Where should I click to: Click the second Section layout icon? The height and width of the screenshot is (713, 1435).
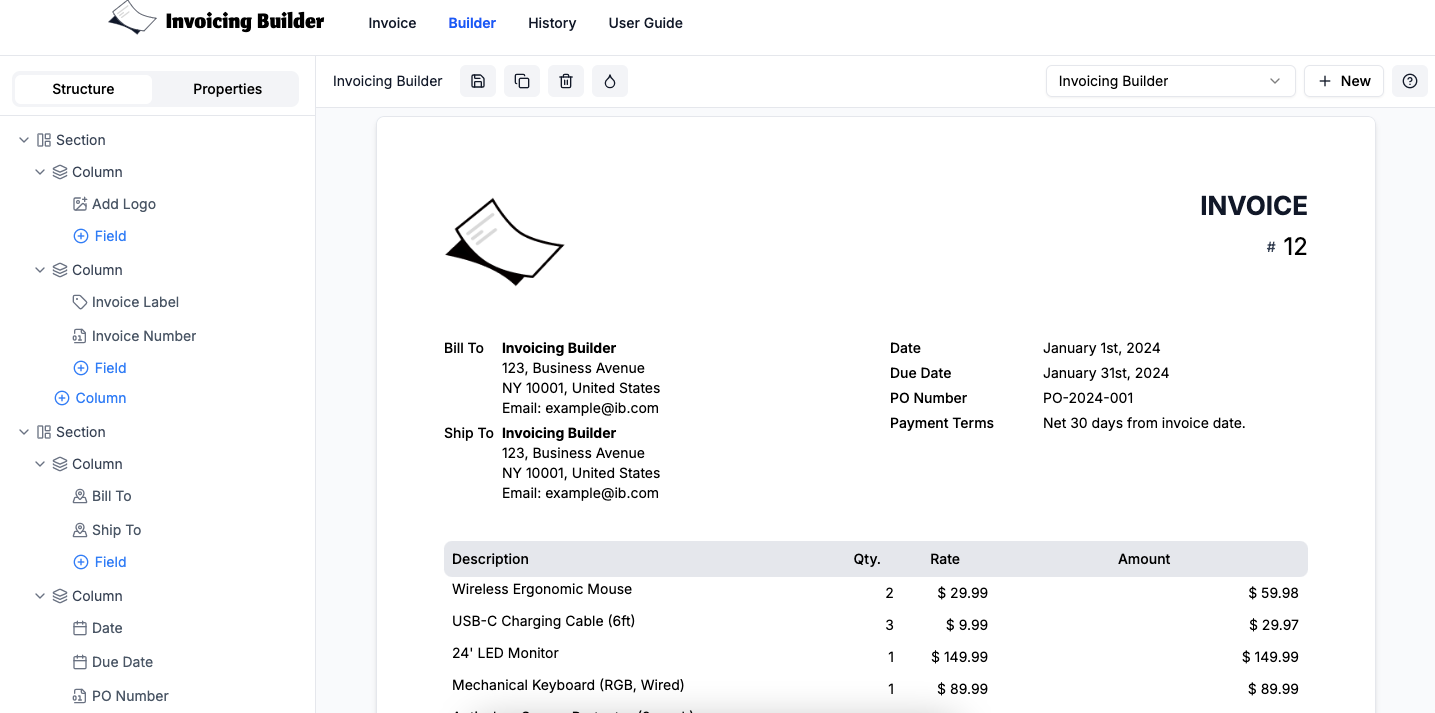(44, 432)
